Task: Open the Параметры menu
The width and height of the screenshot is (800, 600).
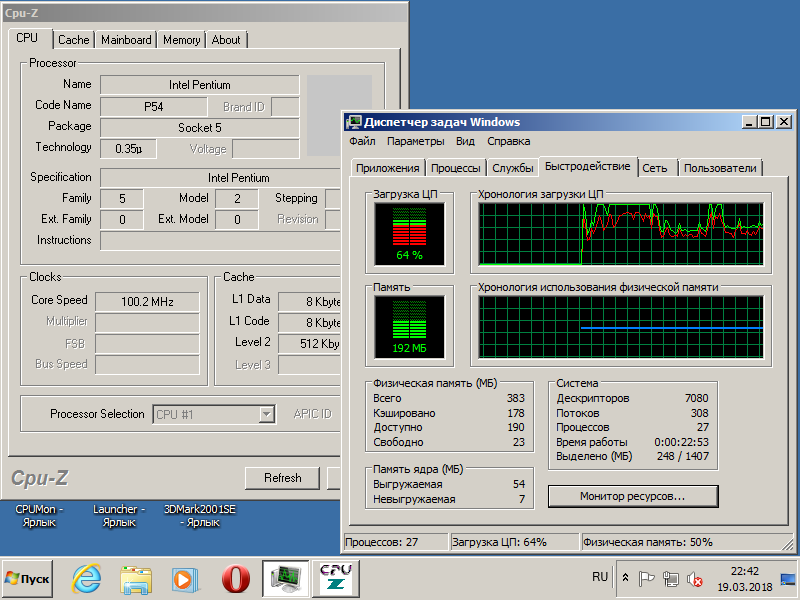Action: [x=416, y=142]
